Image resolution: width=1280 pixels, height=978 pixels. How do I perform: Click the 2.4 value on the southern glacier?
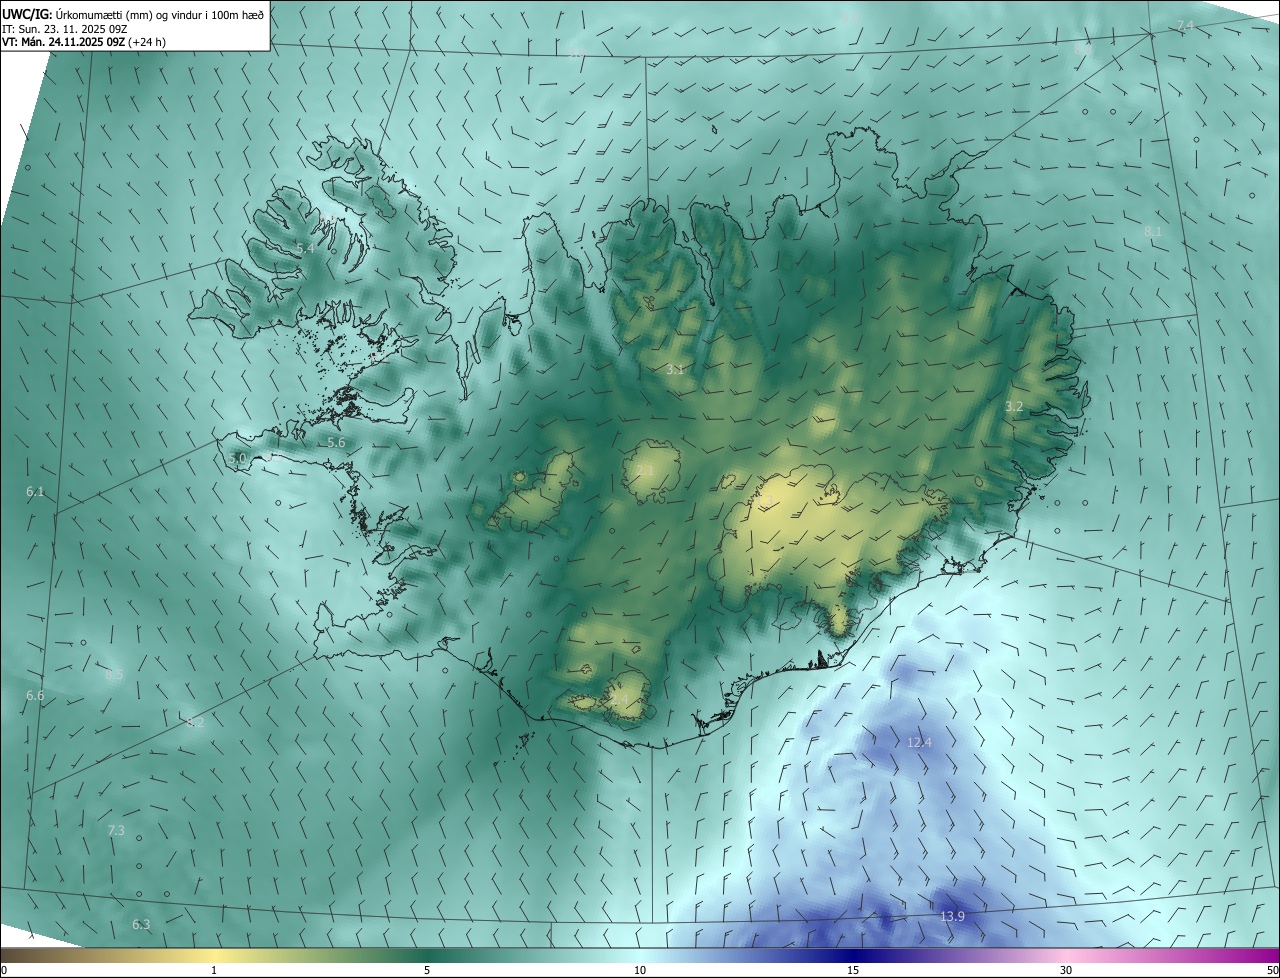point(620,700)
